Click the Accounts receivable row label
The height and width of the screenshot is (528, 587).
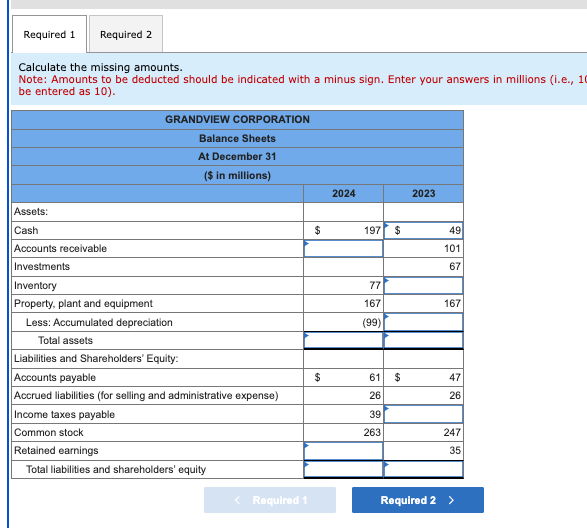pyautogui.click(x=60, y=249)
